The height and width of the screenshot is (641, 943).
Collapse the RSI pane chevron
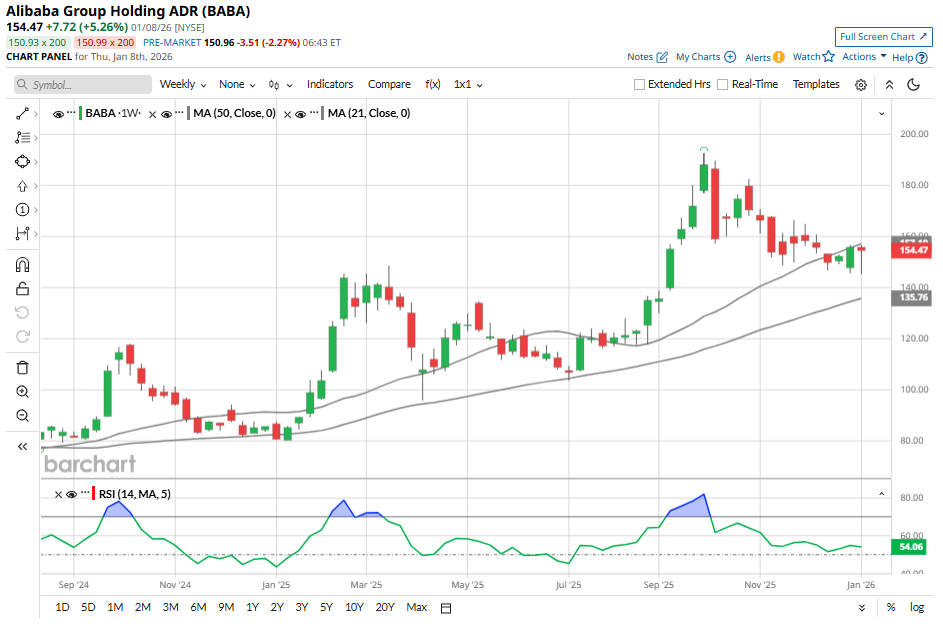coord(882,494)
